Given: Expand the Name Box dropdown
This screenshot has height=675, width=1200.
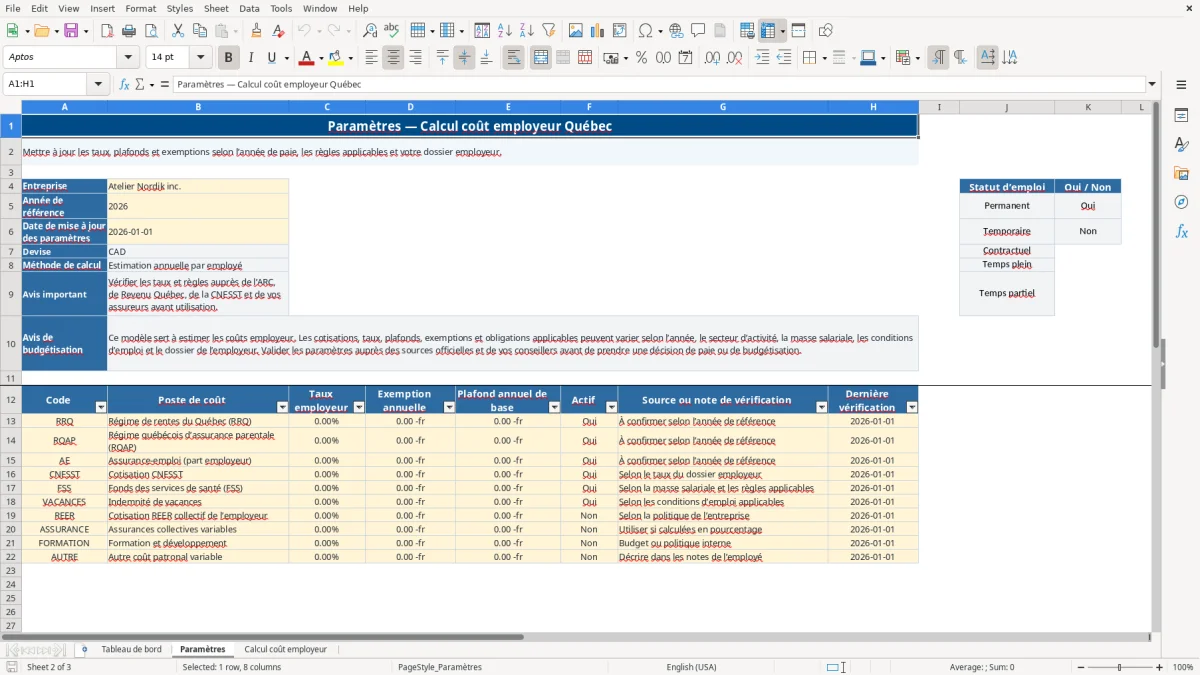Looking at the screenshot, I should point(99,84).
